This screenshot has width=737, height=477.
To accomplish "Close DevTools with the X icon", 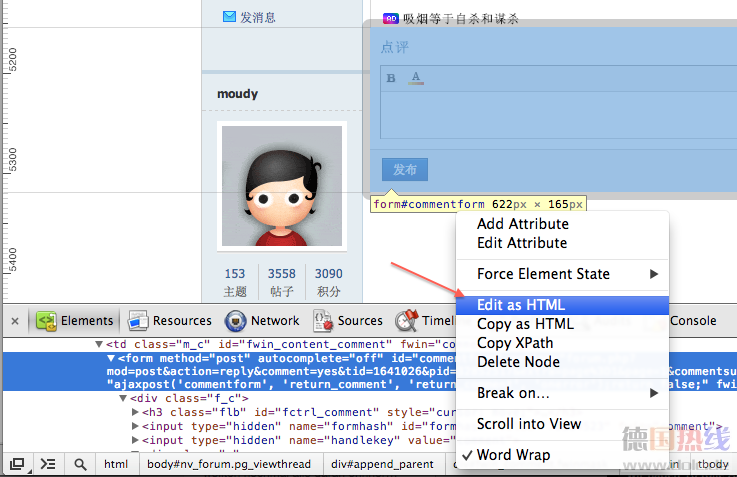I will 15,321.
